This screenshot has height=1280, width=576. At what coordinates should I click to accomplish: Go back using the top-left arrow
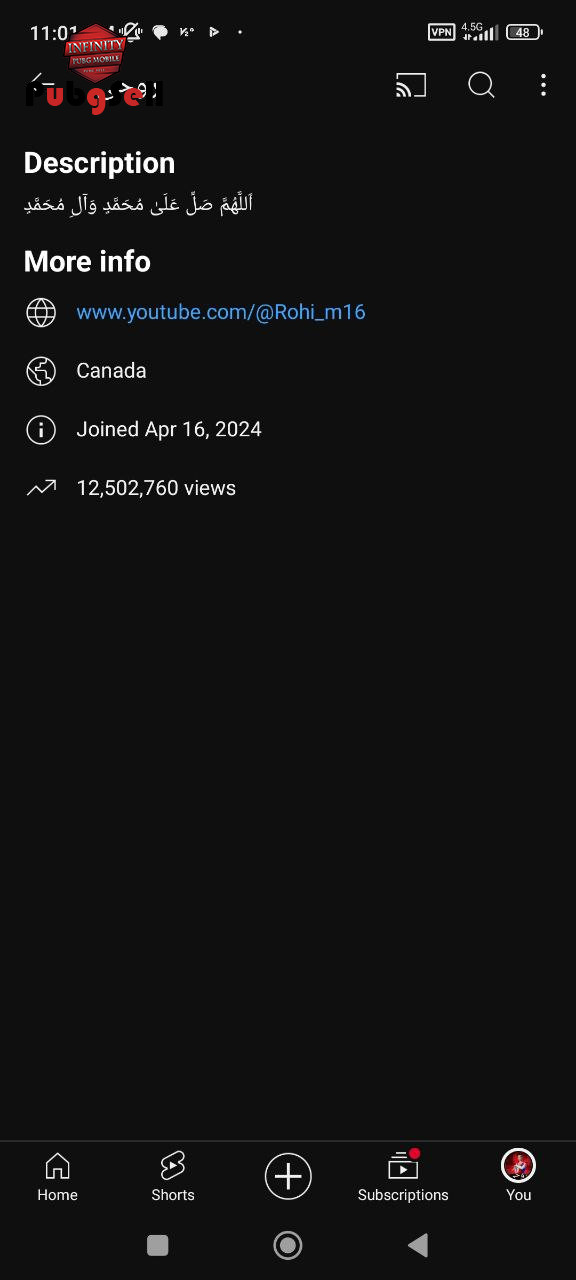coord(38,86)
